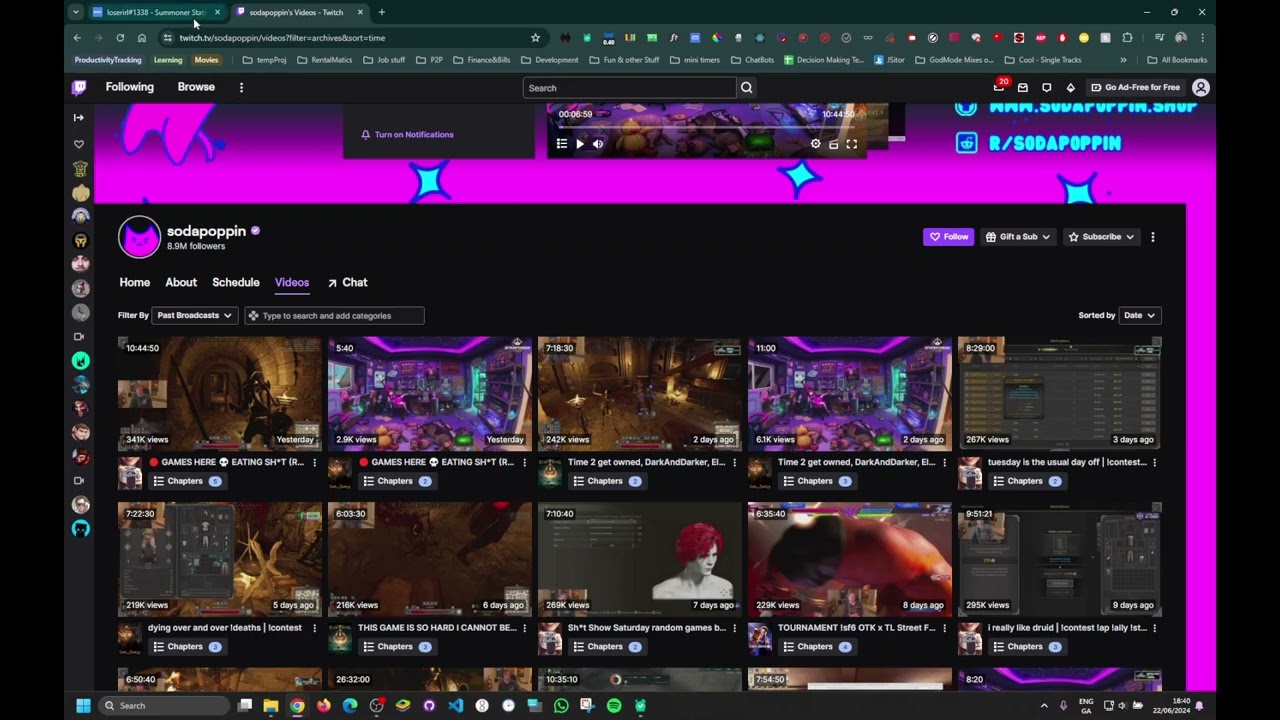Click the Twitch search input field
1280x720 pixels.
[x=629, y=88]
